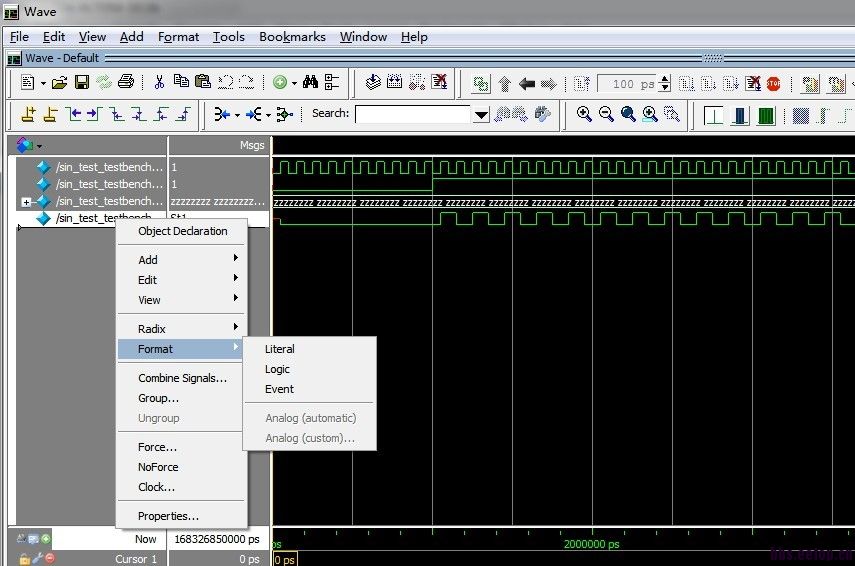Viewport: 855px width, 566px height.
Task: Click the Restart simulation icon
Action: pyautogui.click(x=582, y=83)
